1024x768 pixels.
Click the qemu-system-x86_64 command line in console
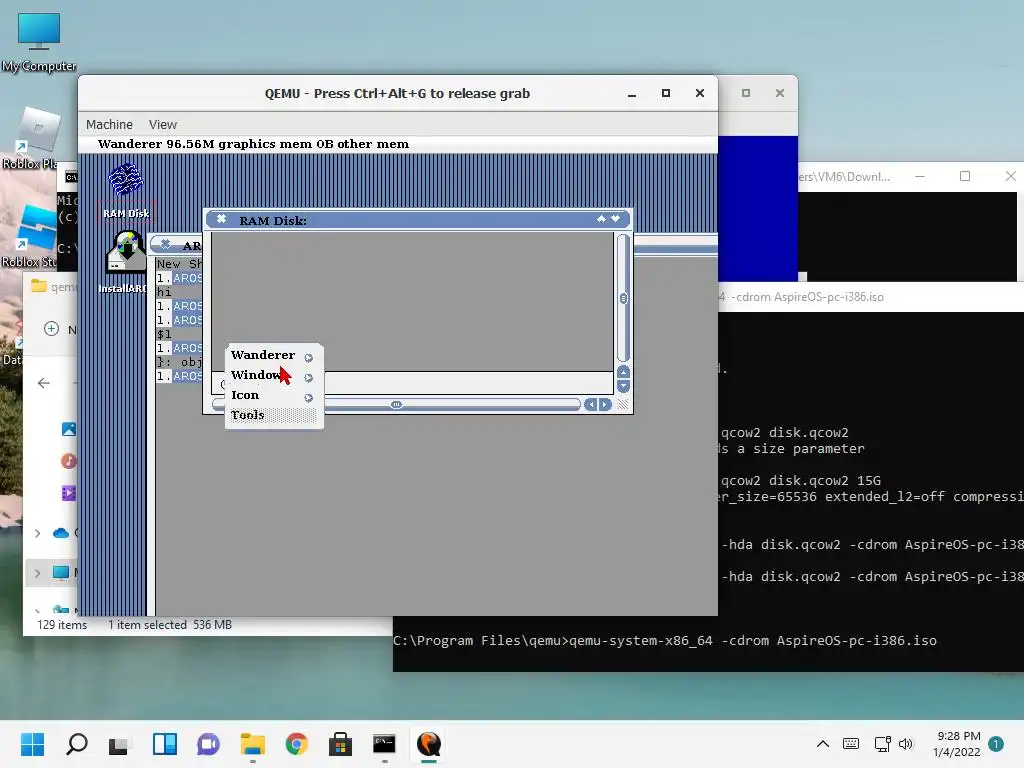point(665,641)
